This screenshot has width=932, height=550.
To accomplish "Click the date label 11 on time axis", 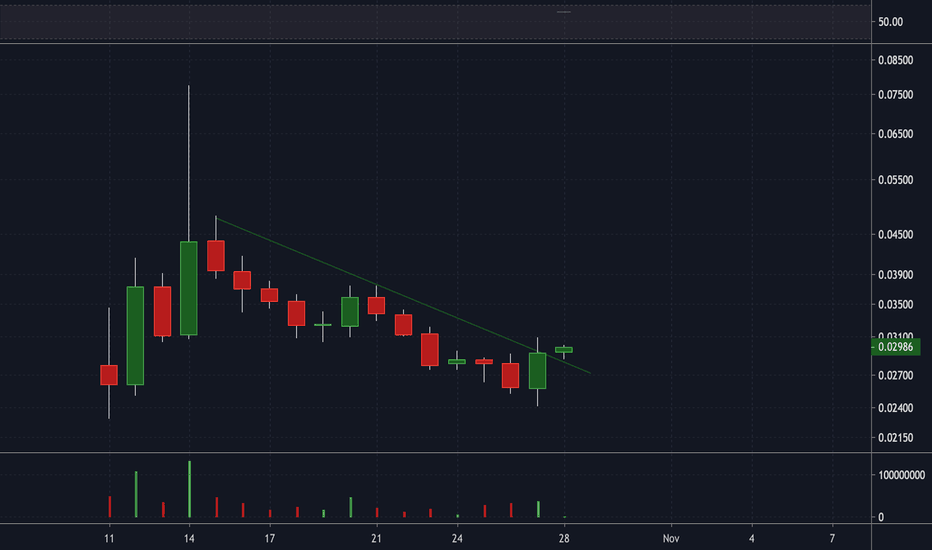I will 109,538.
